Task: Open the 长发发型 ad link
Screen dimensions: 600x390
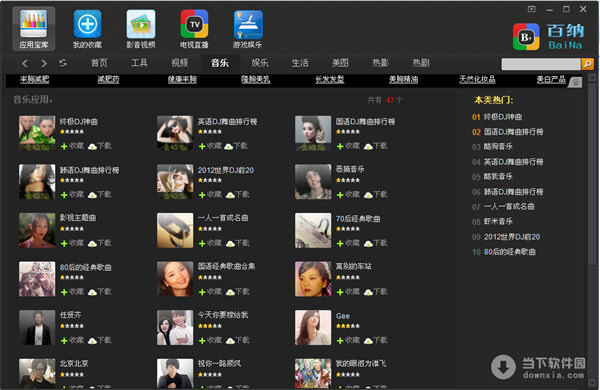Action: pos(329,79)
